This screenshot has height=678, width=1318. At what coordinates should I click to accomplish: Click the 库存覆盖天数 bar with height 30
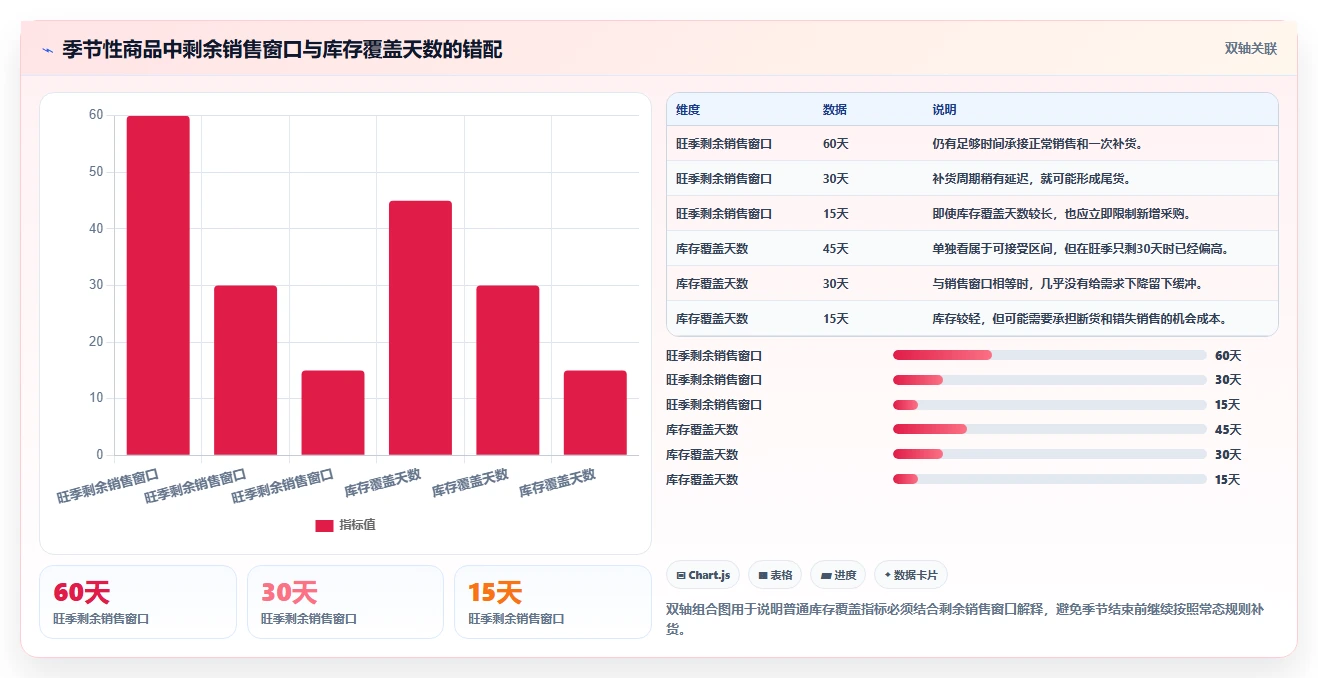click(507, 370)
